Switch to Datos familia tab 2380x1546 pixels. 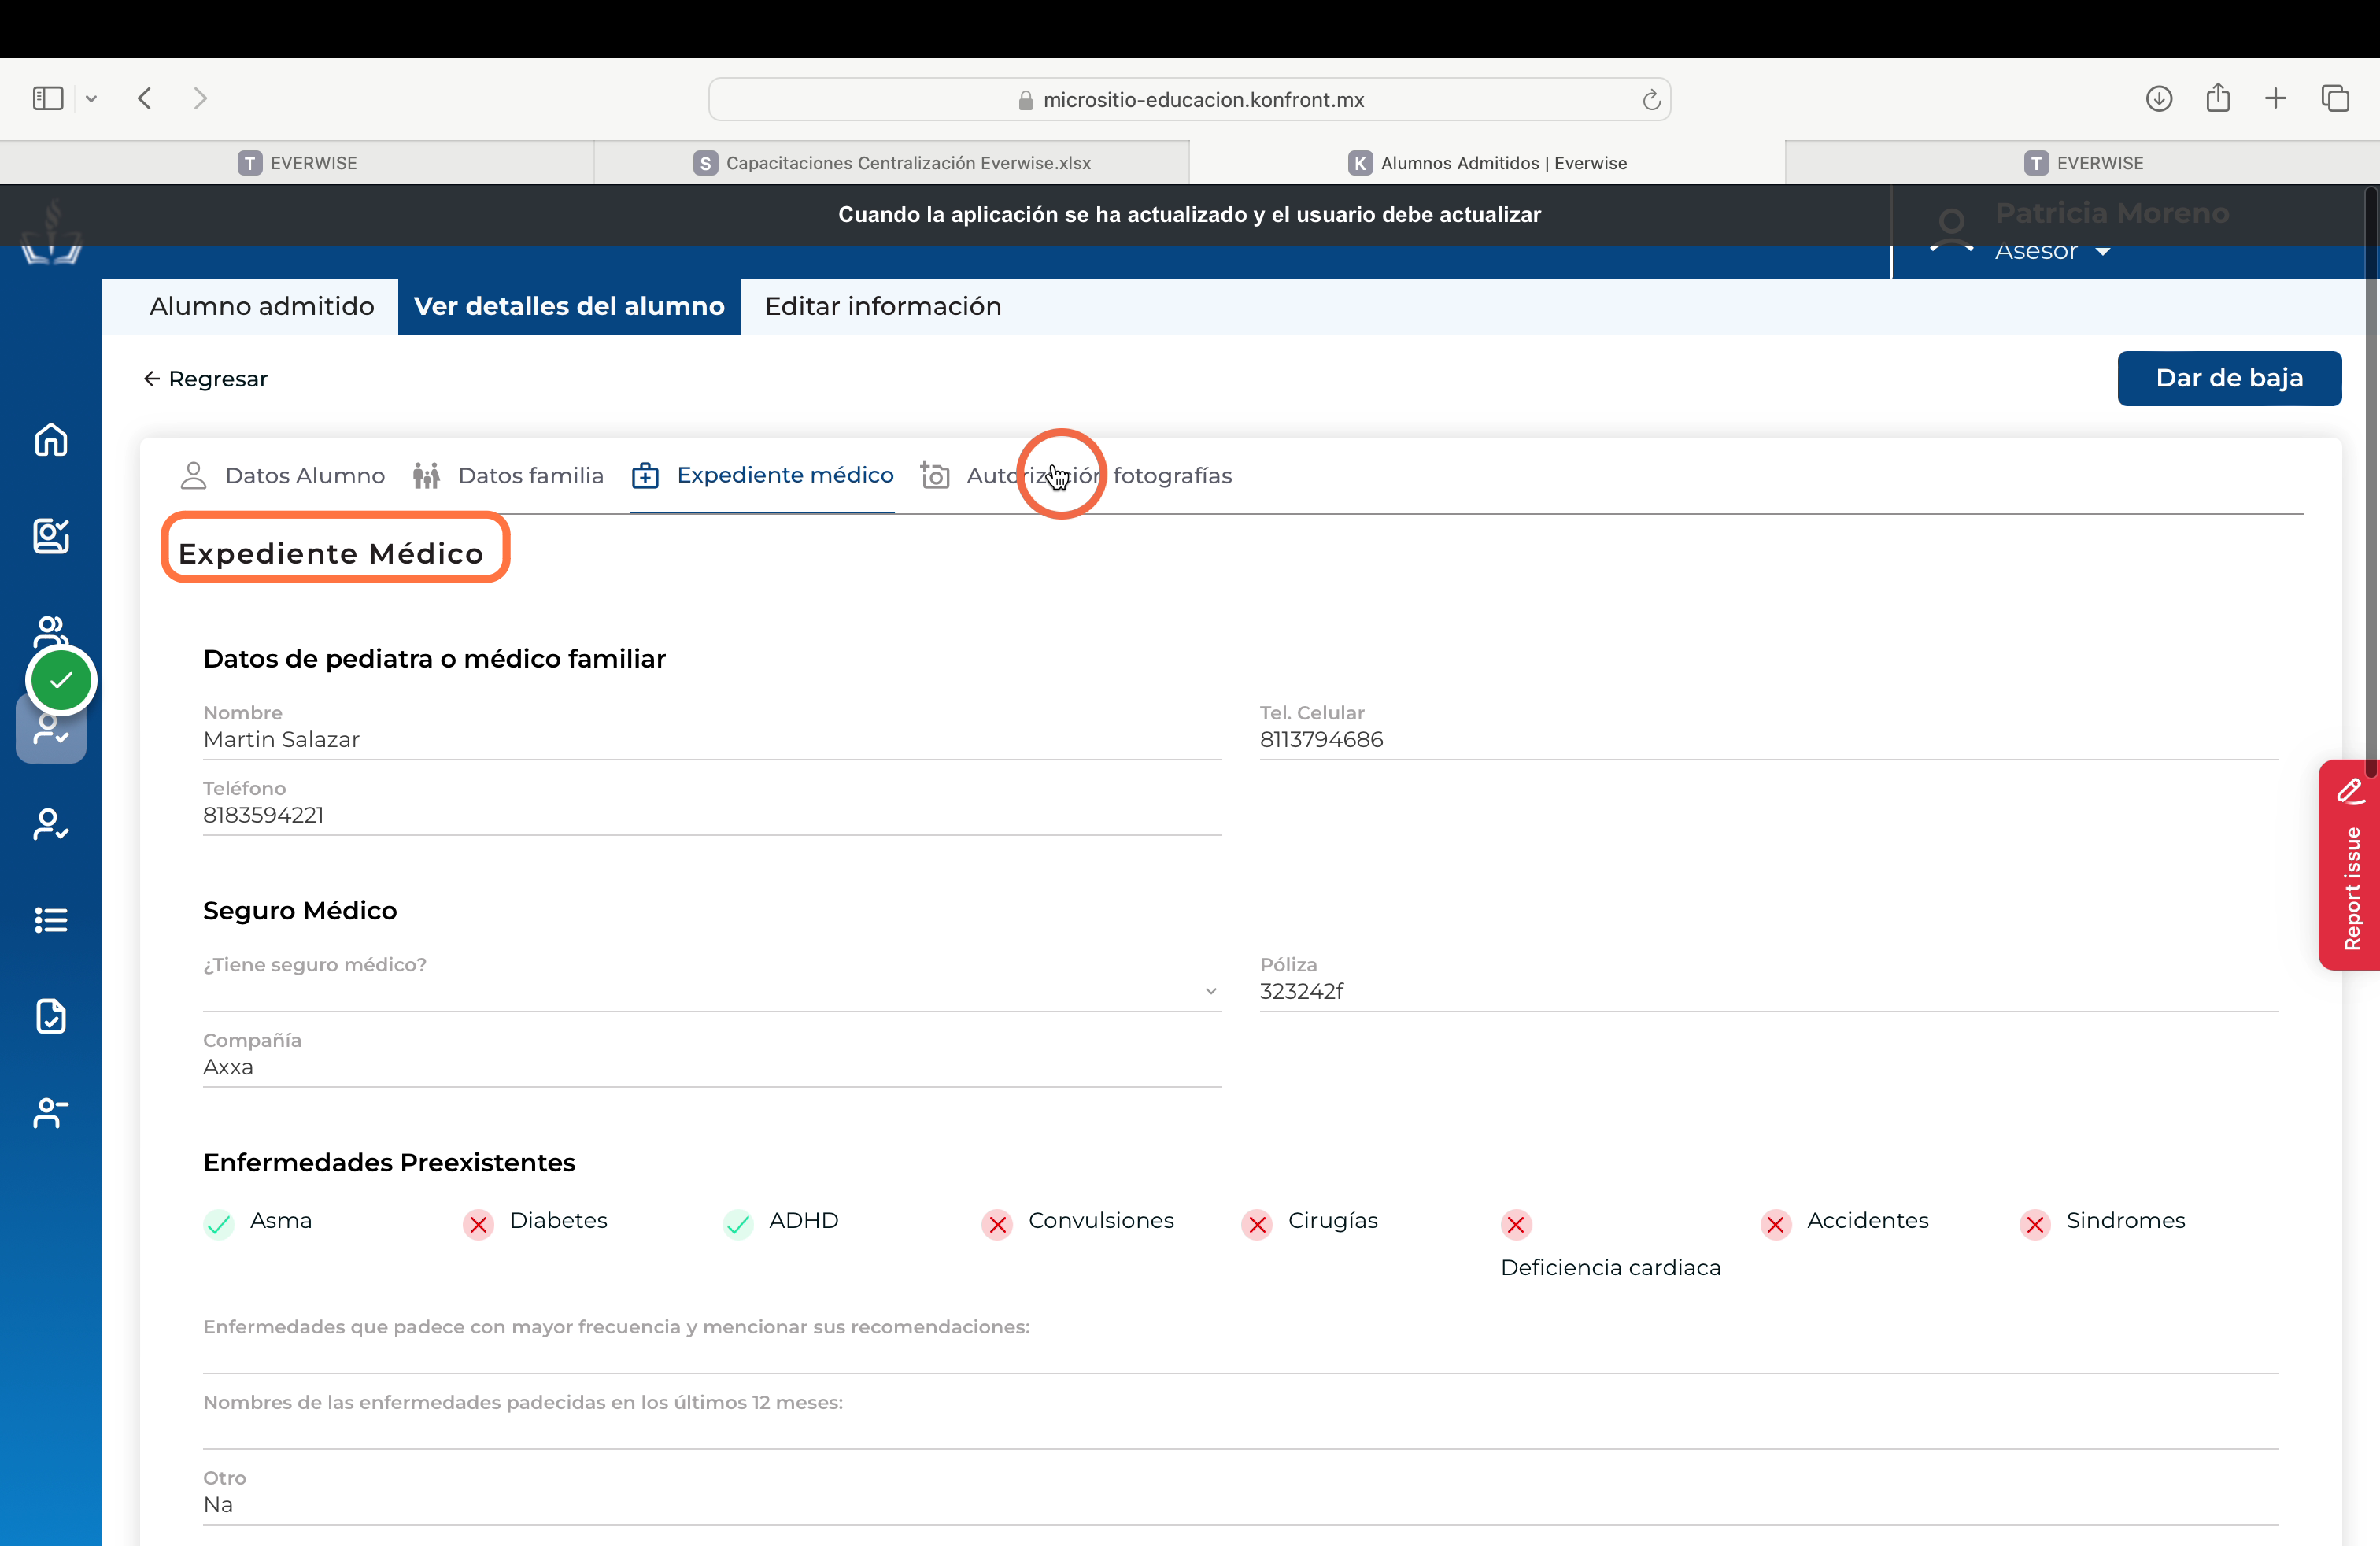[x=508, y=475]
